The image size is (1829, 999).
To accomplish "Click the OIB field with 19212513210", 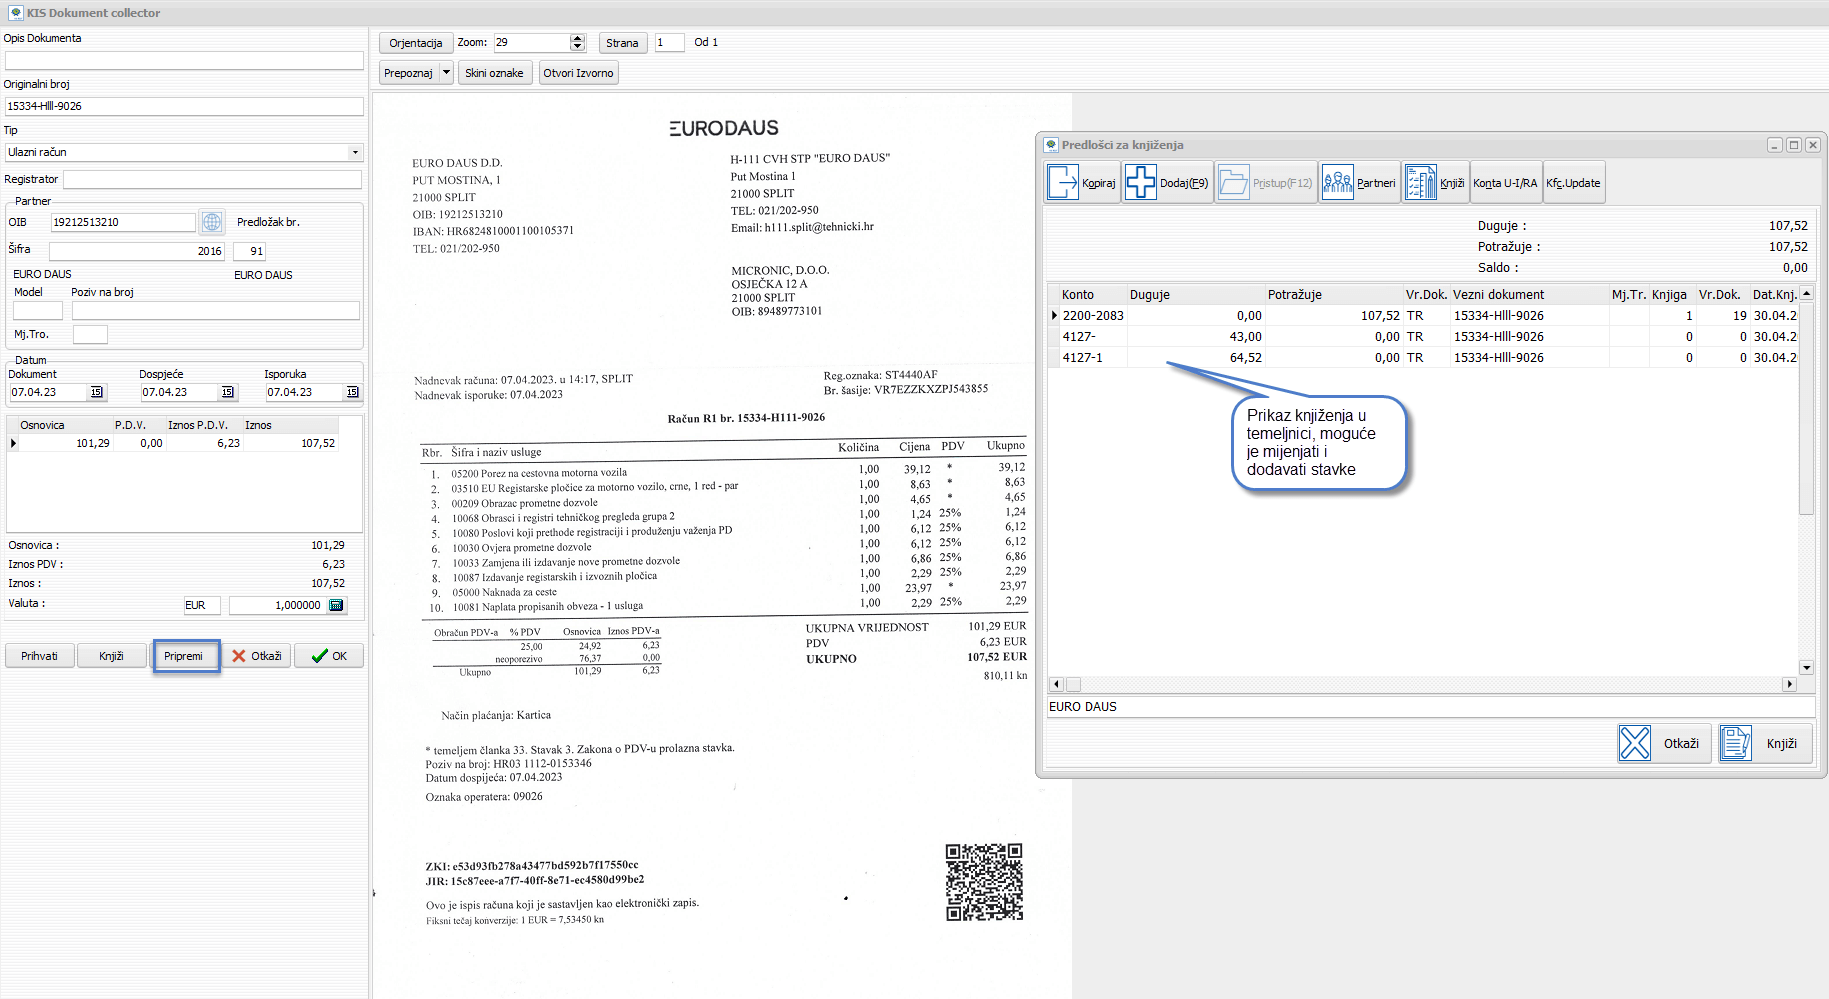I will (123, 222).
